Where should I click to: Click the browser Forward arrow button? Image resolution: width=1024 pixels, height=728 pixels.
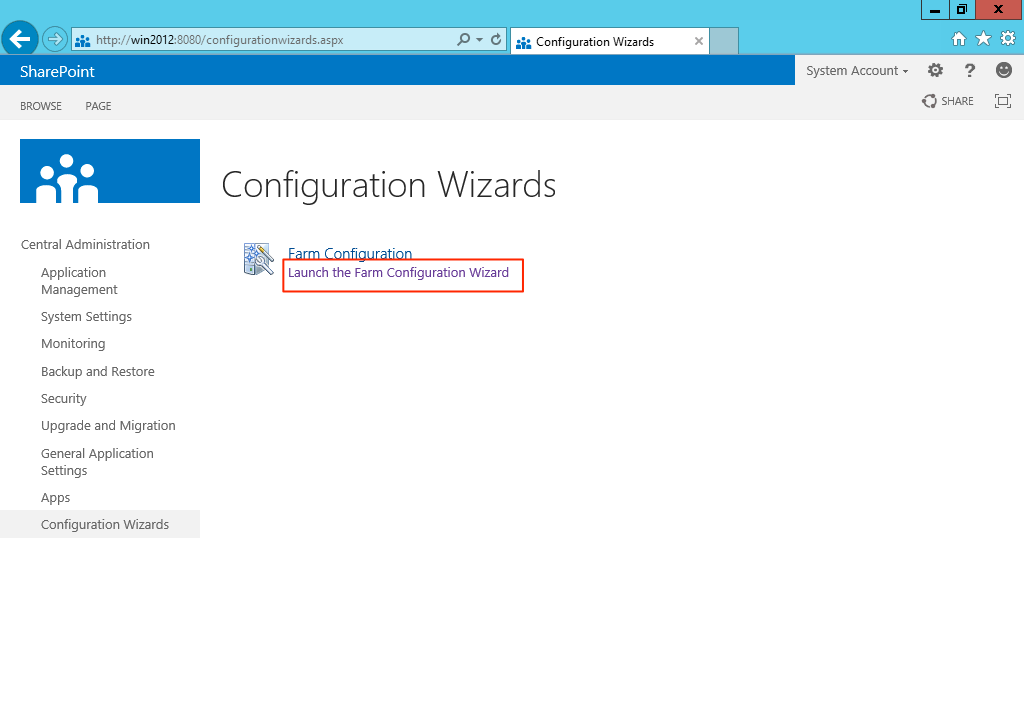pyautogui.click(x=55, y=40)
